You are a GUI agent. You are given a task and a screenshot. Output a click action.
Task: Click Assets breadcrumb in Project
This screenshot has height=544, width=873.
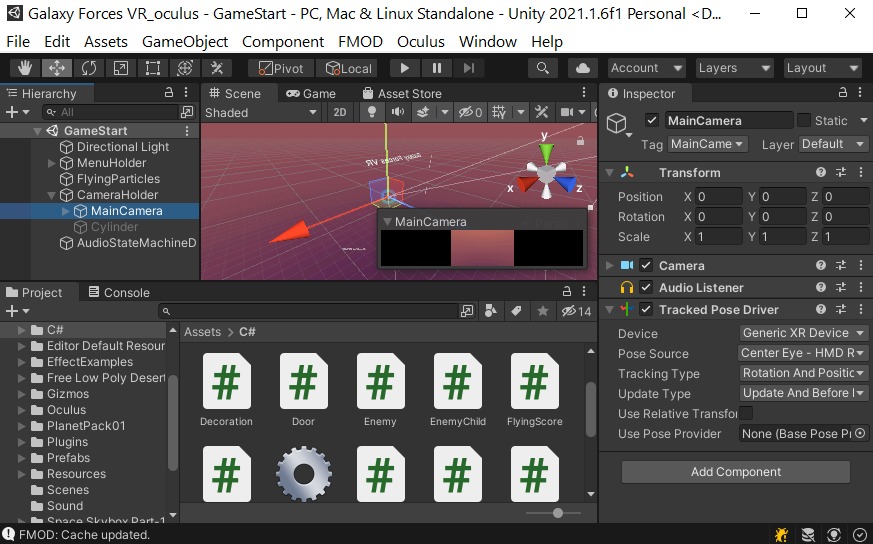pos(202,332)
